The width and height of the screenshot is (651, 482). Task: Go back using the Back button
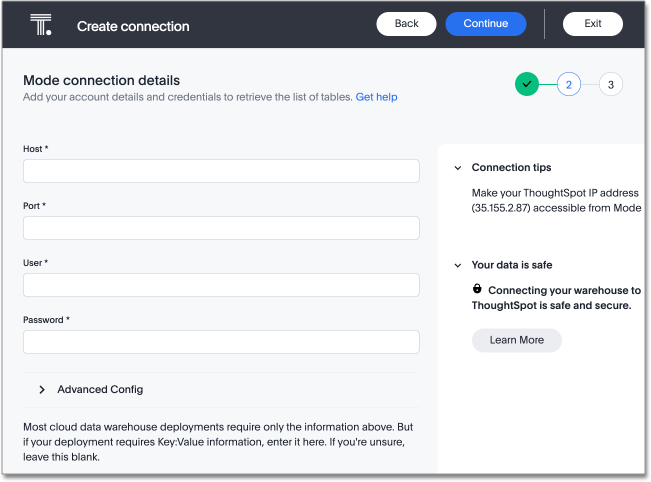click(406, 24)
